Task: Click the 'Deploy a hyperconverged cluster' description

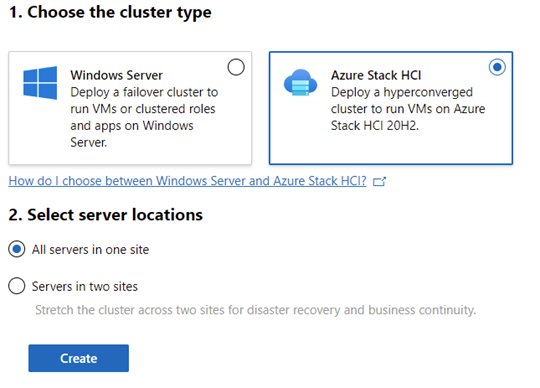Action: coord(408,109)
